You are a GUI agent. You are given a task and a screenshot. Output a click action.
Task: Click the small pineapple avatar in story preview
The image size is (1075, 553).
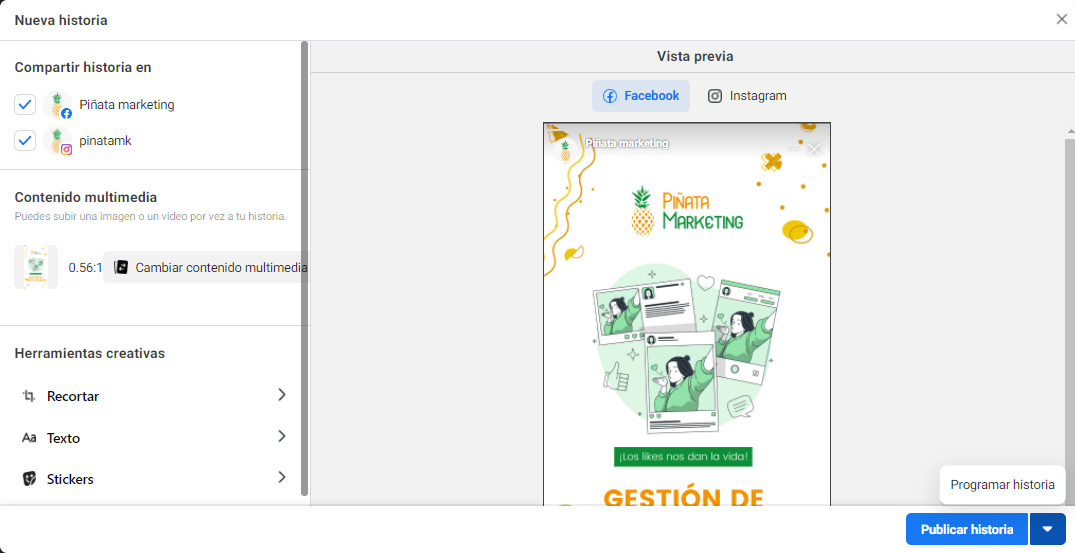pos(565,150)
